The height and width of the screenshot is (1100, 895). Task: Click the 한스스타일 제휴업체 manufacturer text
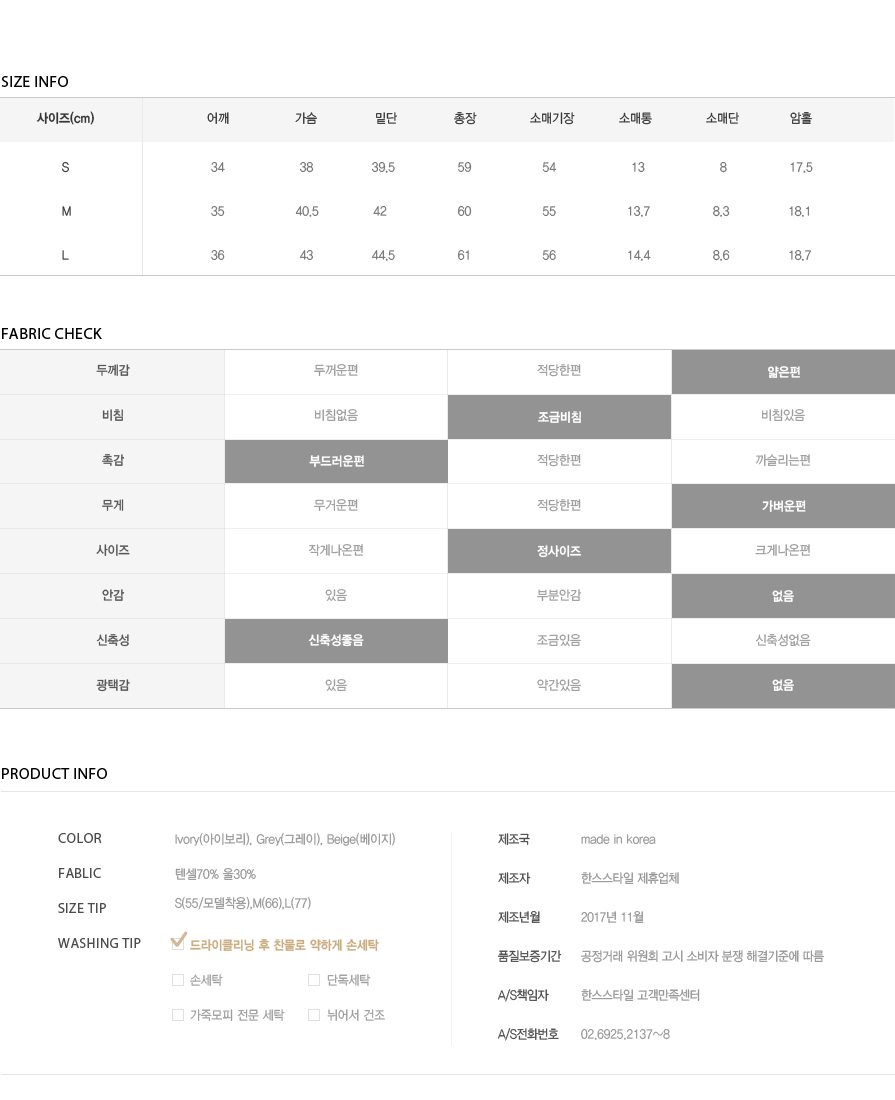(630, 878)
